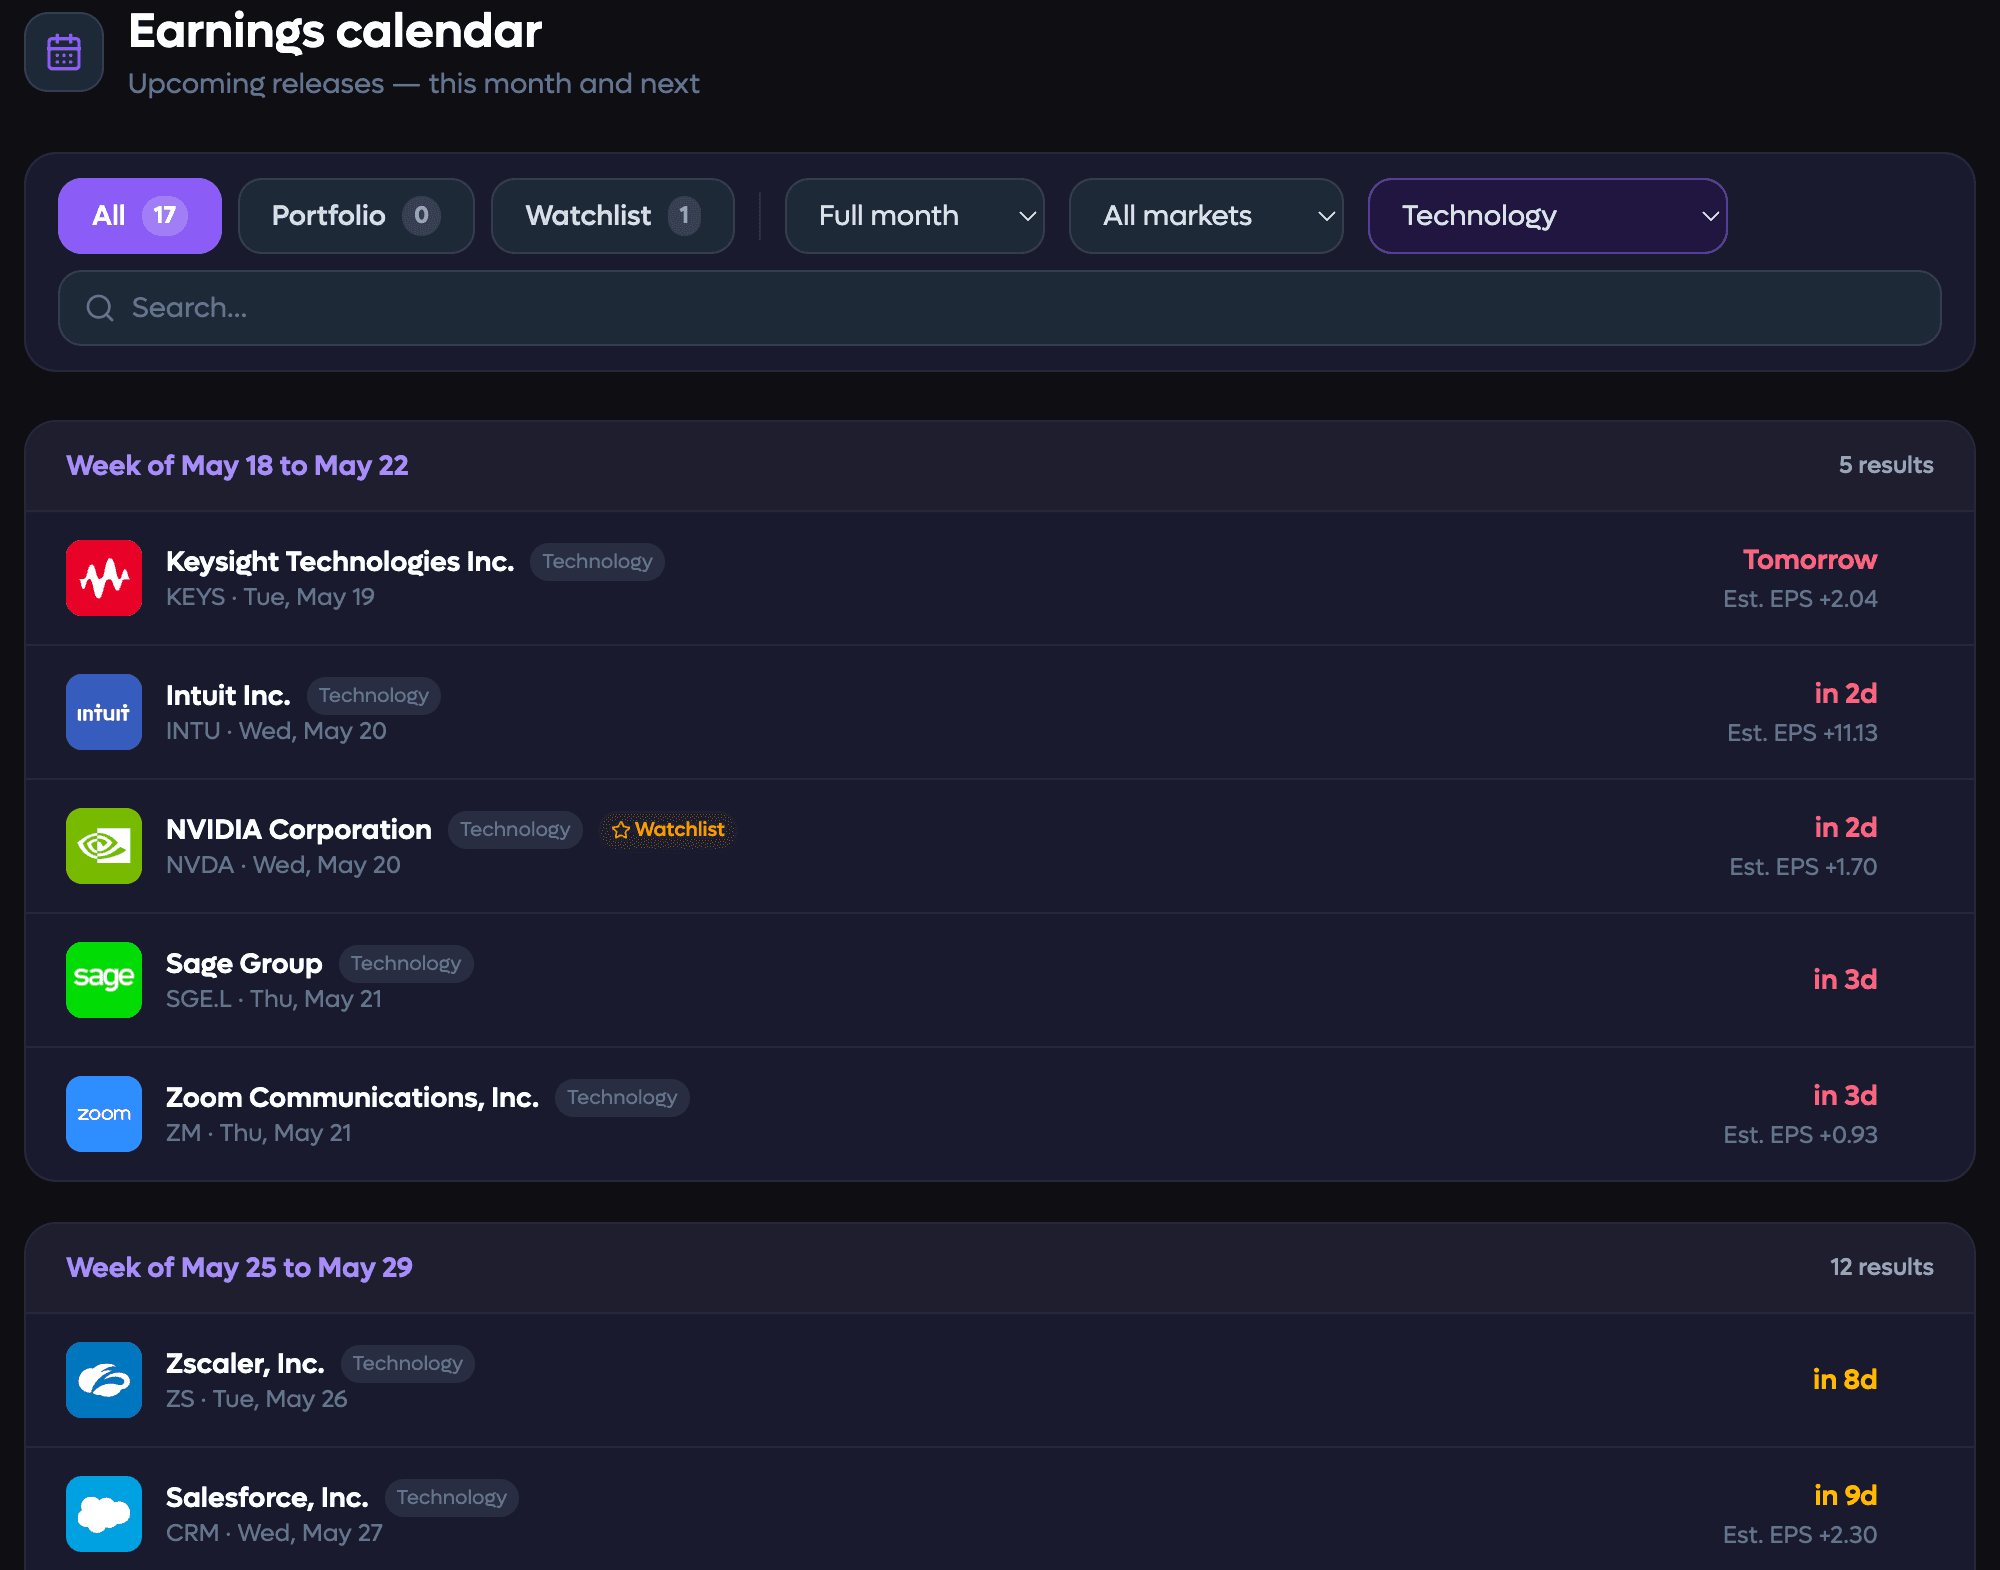Click 'in 8d' label for Zscaler
The width and height of the screenshot is (2000, 1570).
coord(1845,1380)
